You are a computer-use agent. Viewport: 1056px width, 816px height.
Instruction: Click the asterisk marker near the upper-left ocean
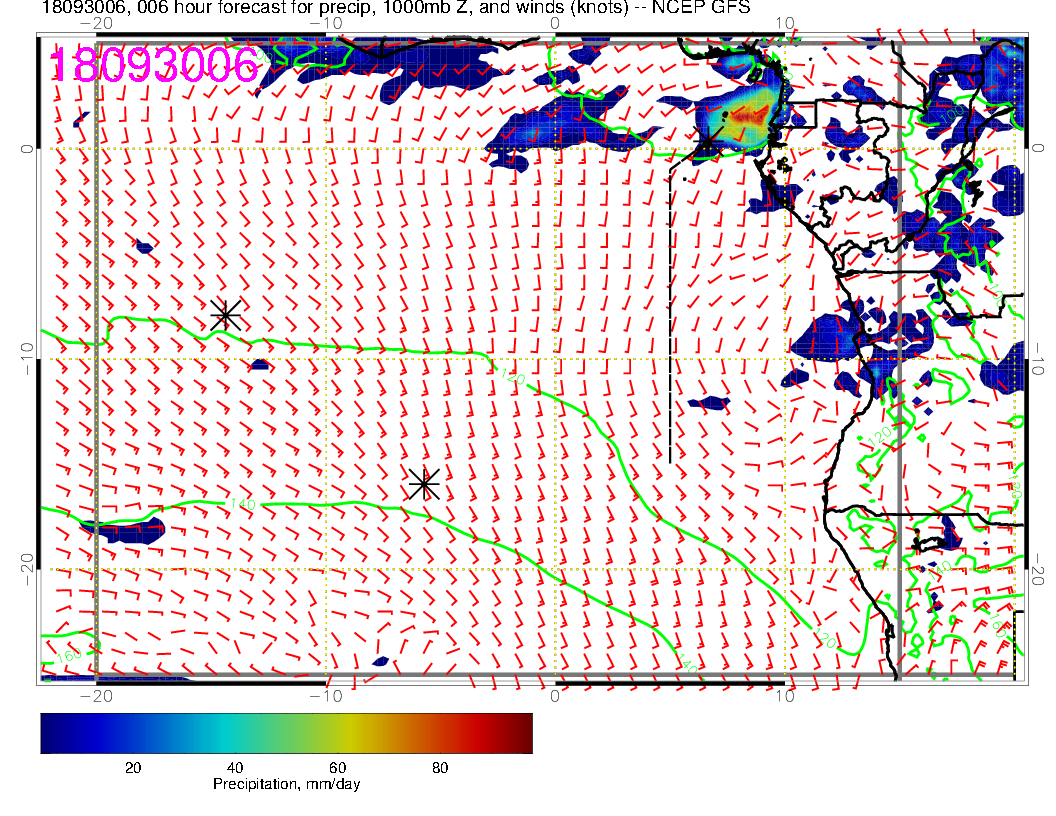[226, 314]
